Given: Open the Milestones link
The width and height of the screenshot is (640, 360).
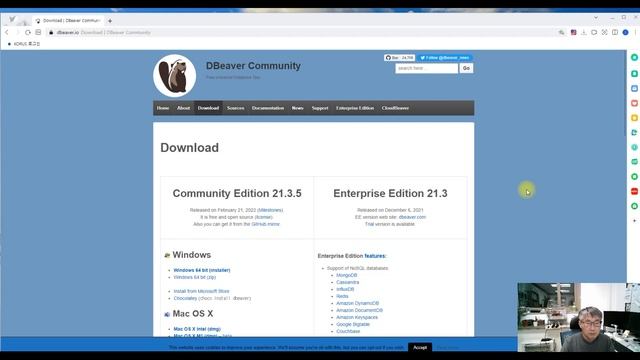Looking at the screenshot, I should (x=270, y=210).
